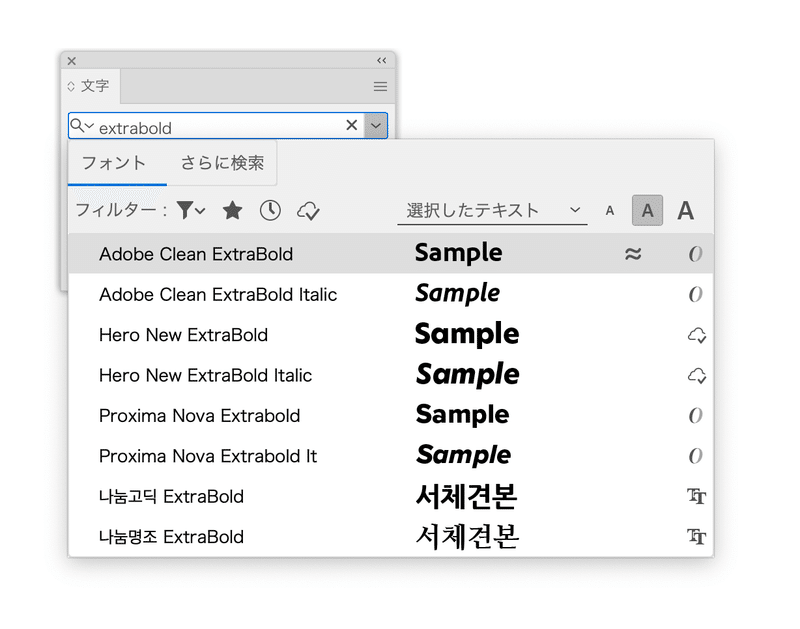
Task: Click TrueType icon on 나눔고딕 ExtraBold row
Action: (696, 496)
